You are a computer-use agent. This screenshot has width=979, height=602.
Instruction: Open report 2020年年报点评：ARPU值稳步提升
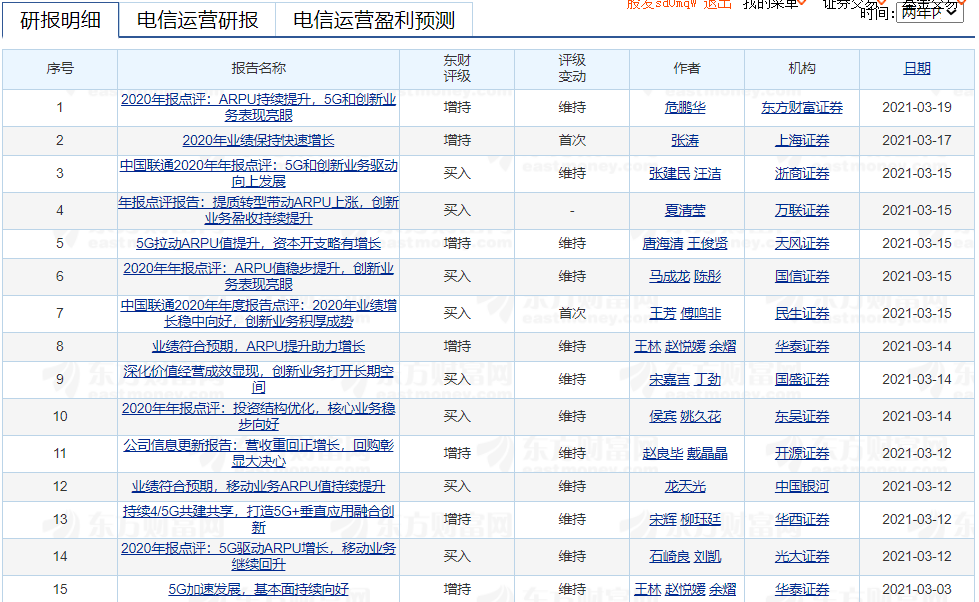[x=258, y=277]
